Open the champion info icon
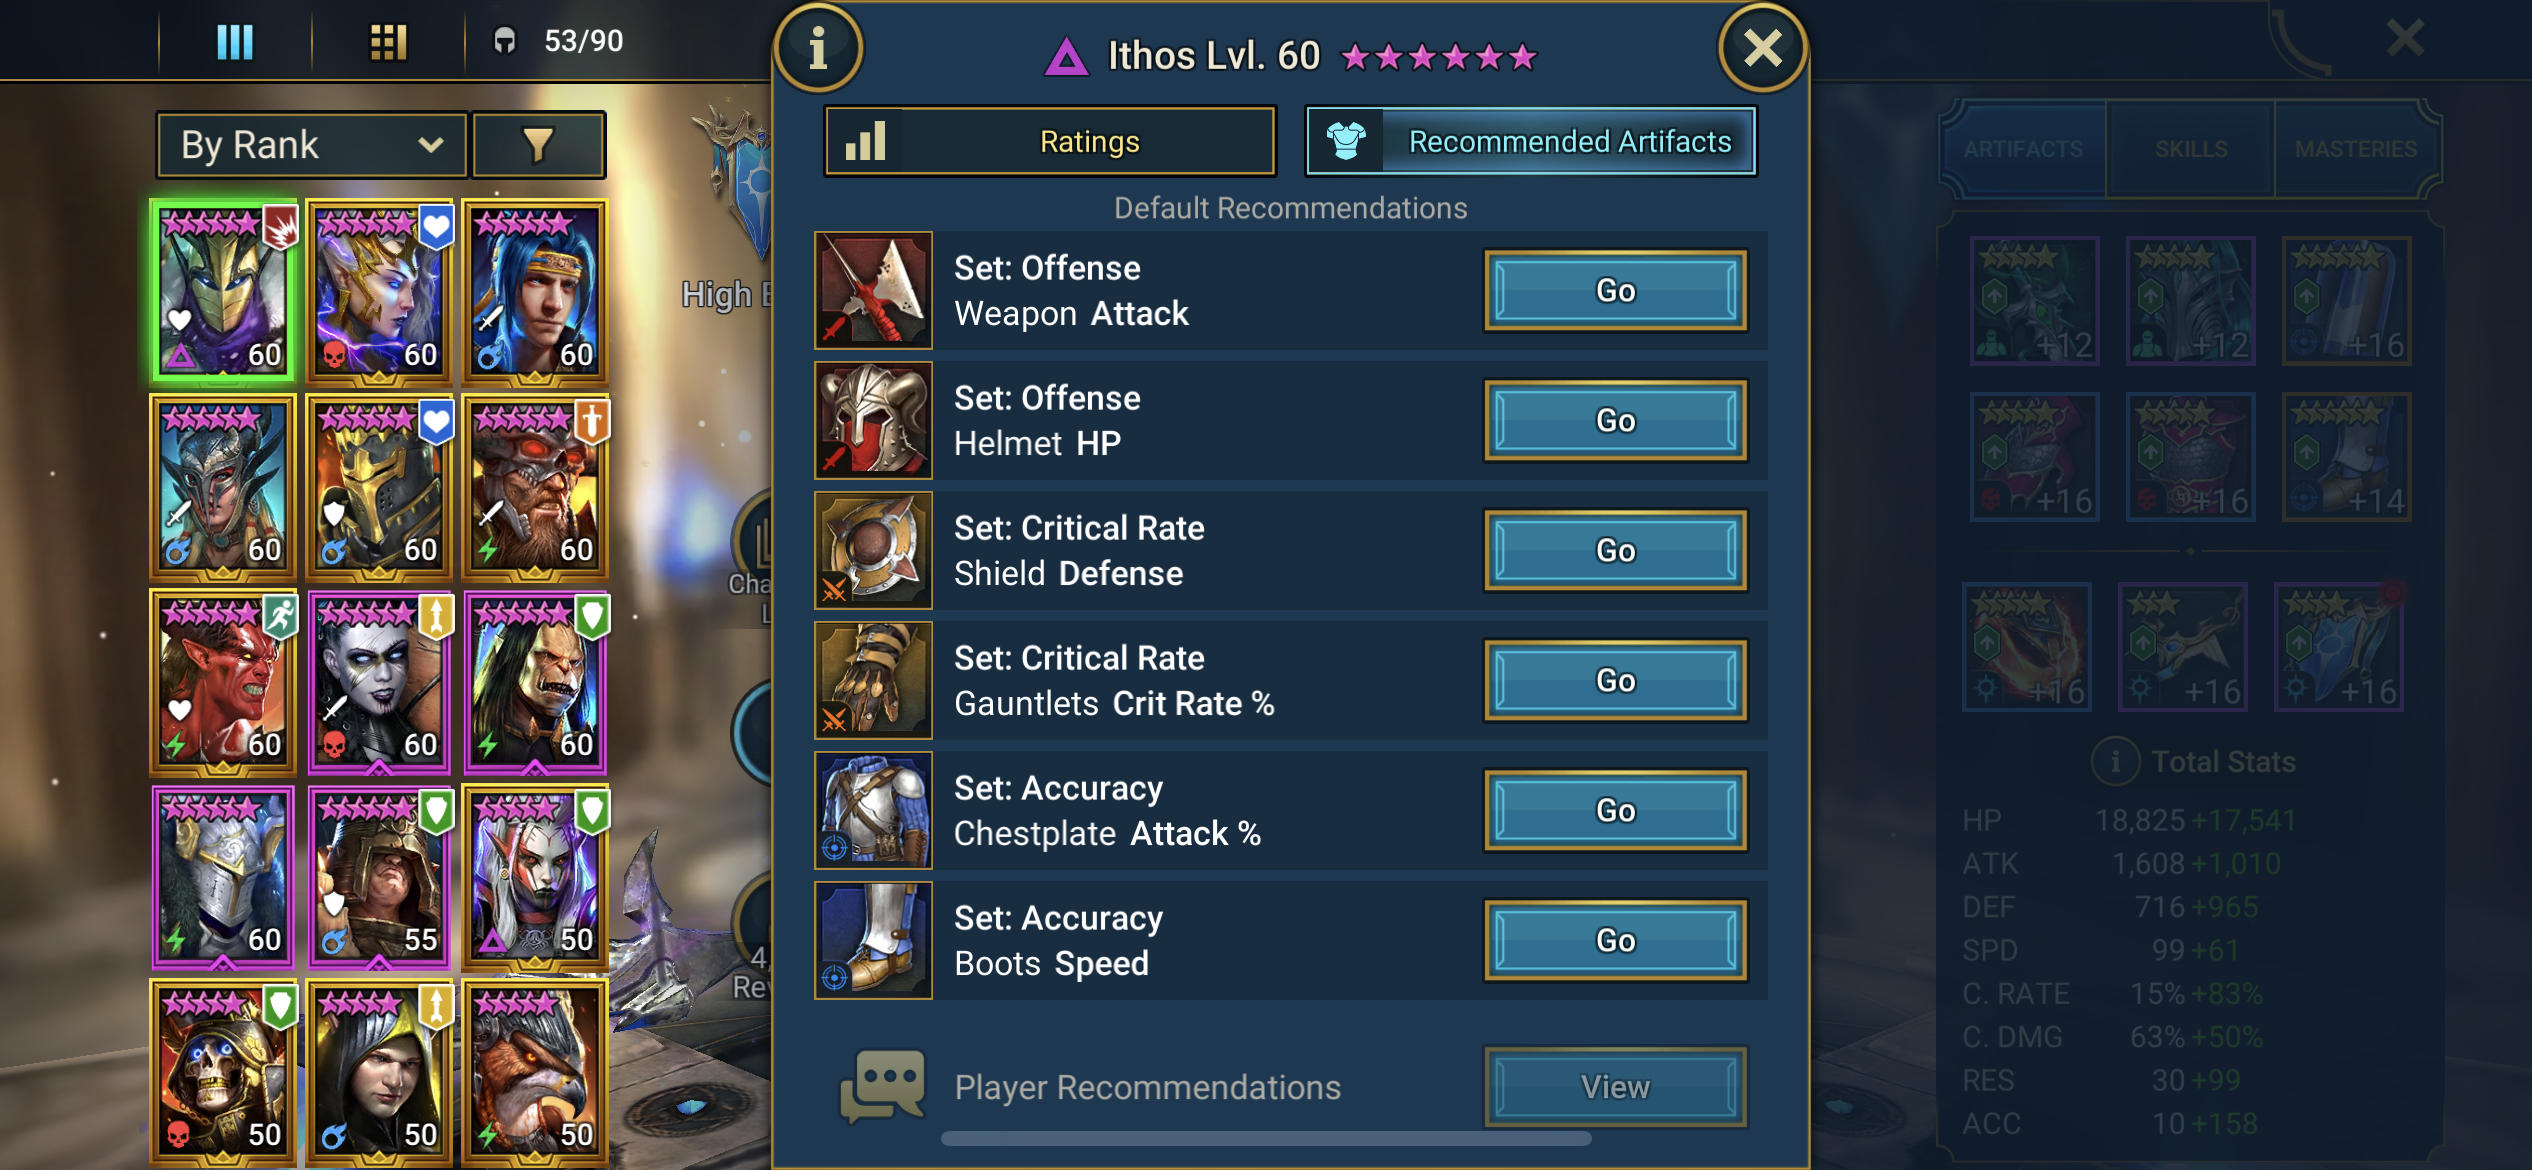2532x1170 pixels. 818,47
